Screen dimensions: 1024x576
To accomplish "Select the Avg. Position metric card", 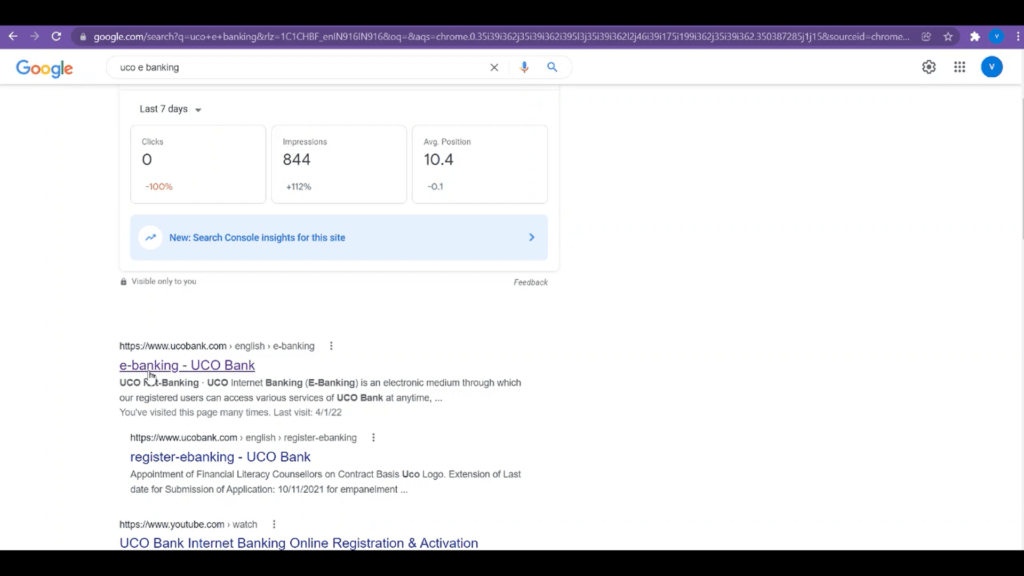I will [x=480, y=164].
